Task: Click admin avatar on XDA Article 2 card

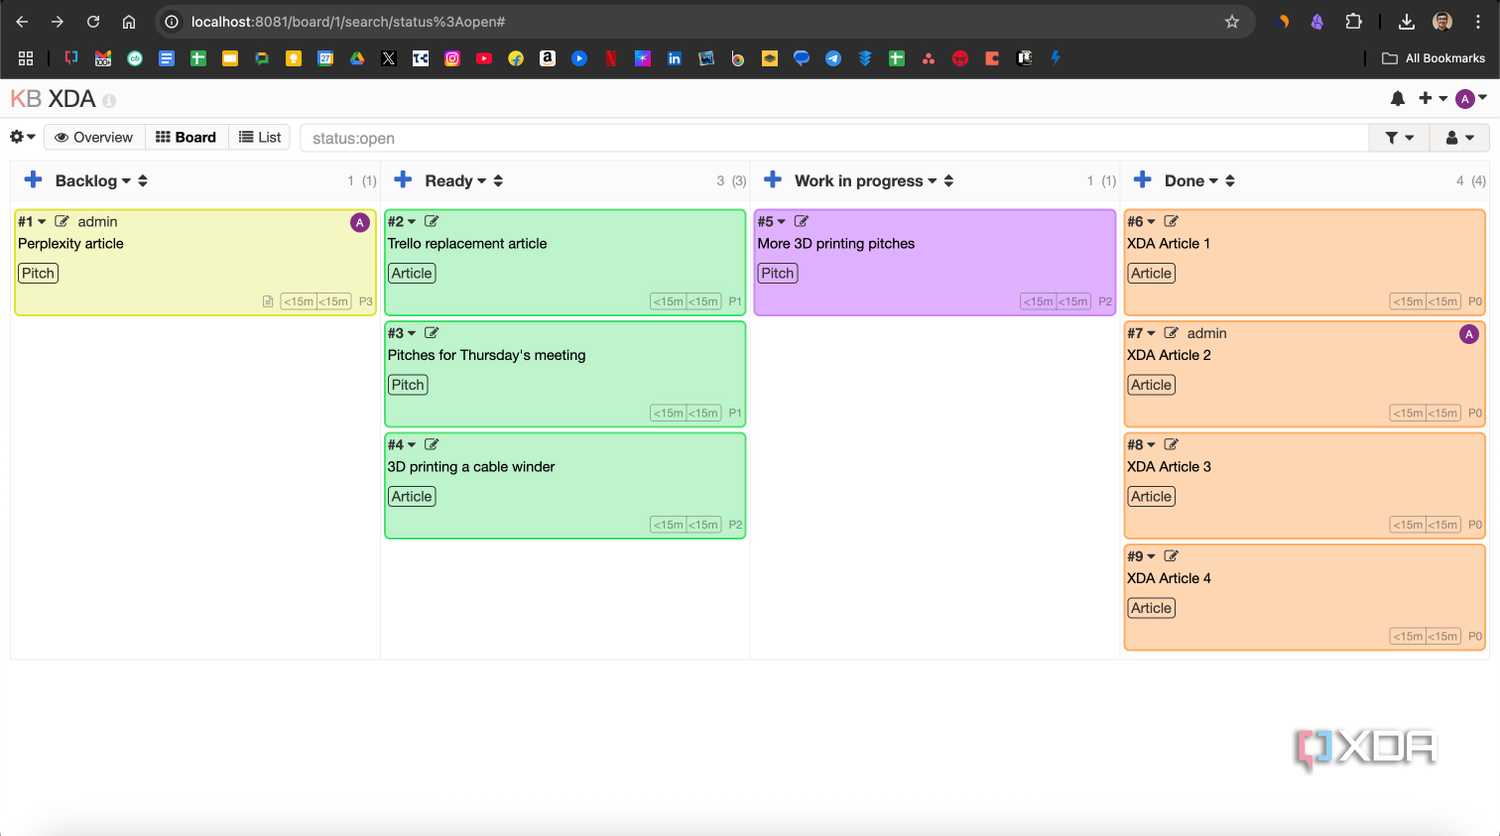Action: tap(1469, 334)
